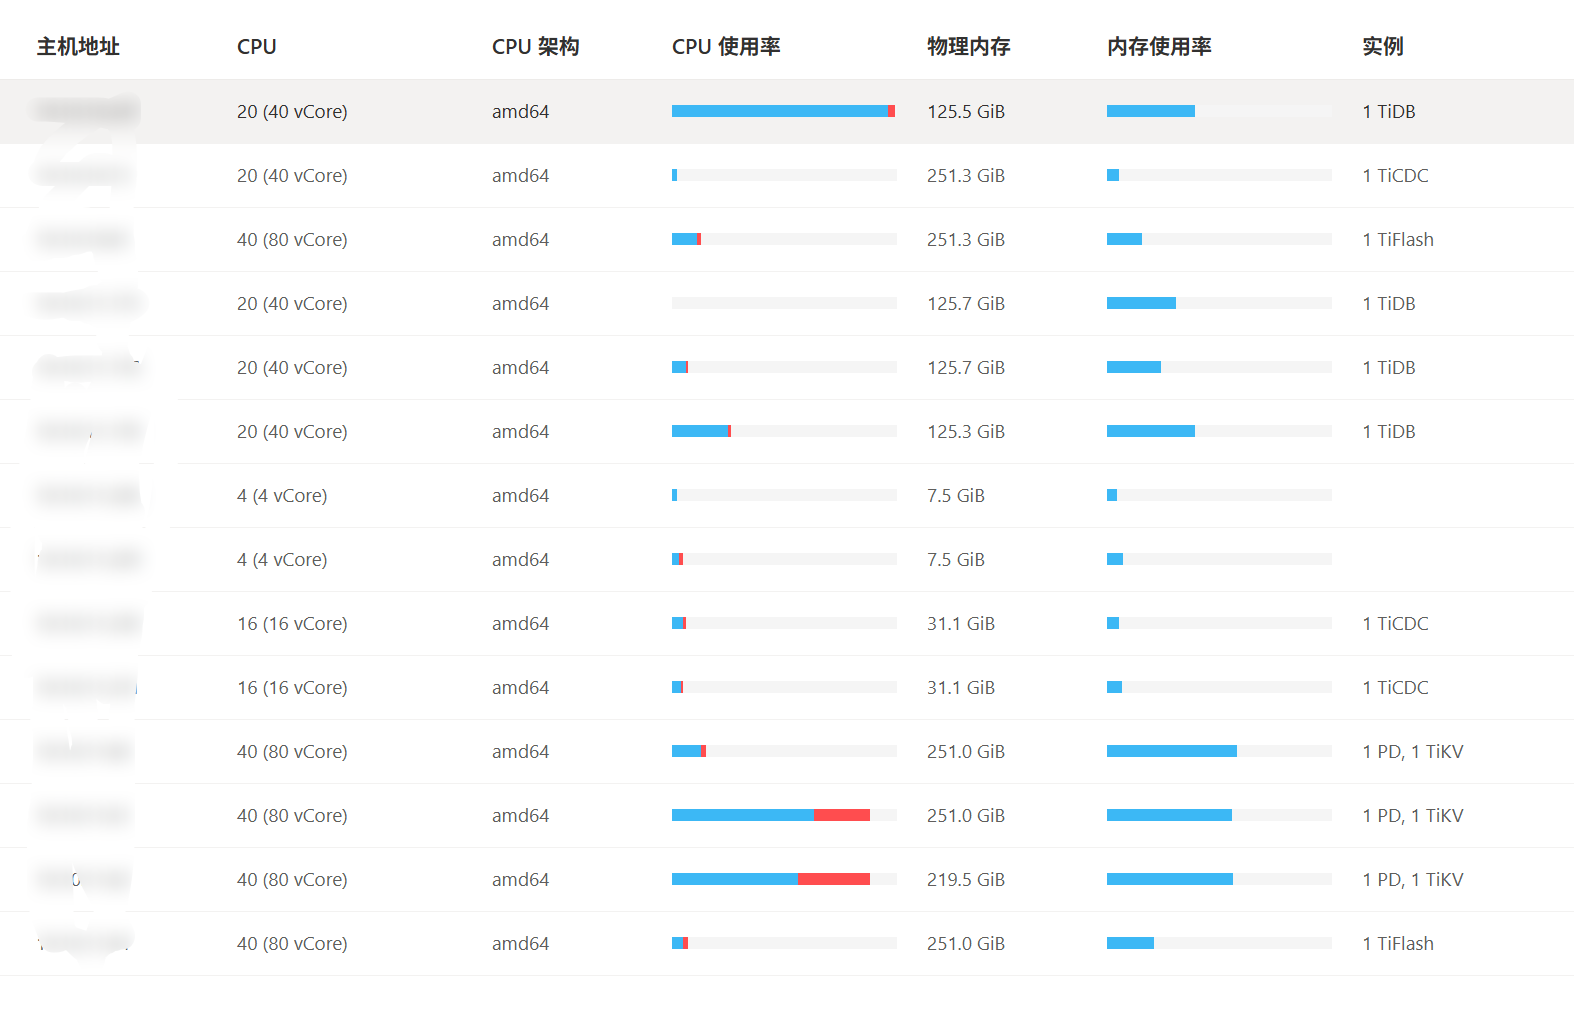Click the CPU column header

pyautogui.click(x=256, y=46)
